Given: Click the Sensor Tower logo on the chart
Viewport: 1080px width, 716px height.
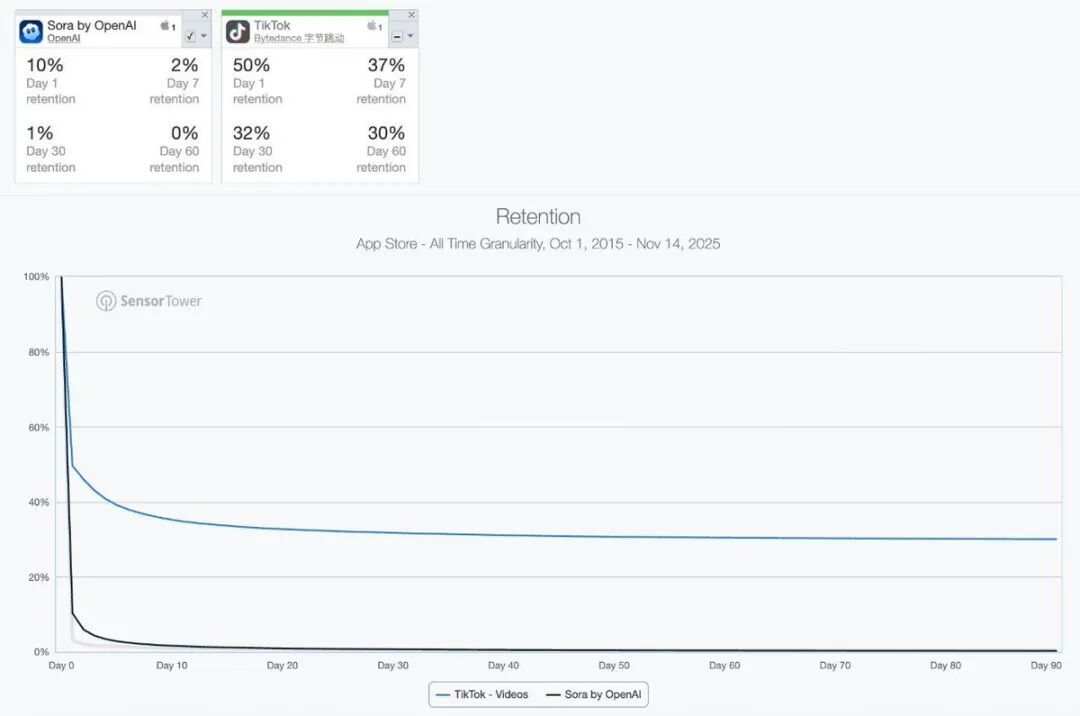Looking at the screenshot, I should [148, 301].
